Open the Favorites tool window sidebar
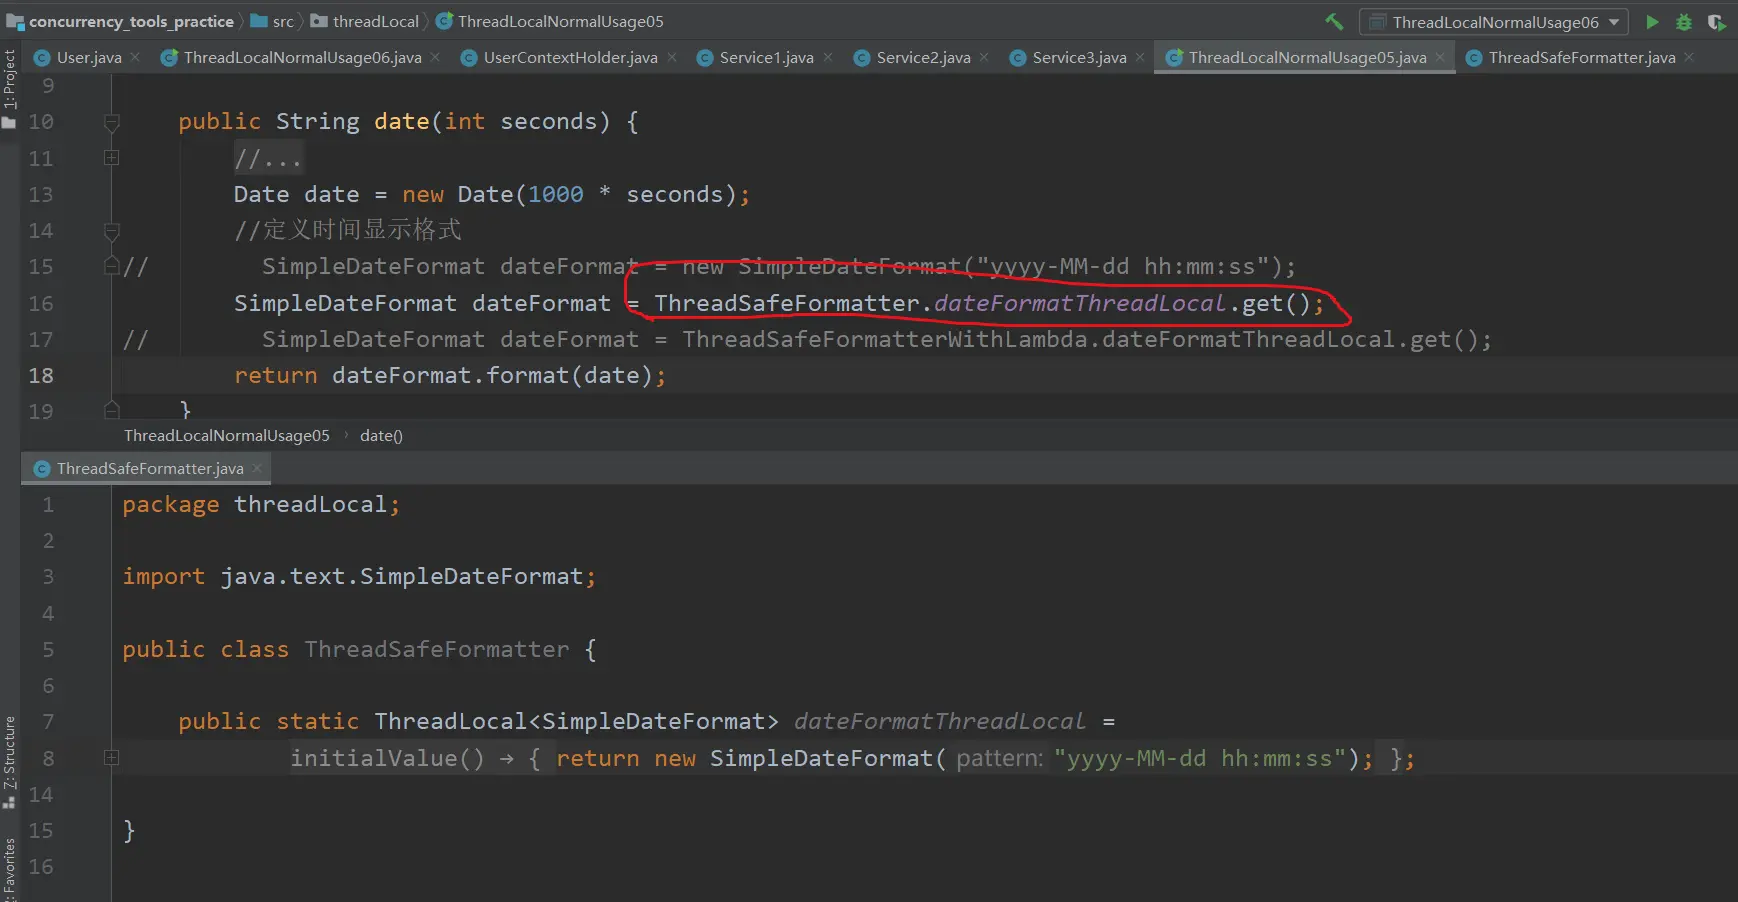 tap(10, 868)
